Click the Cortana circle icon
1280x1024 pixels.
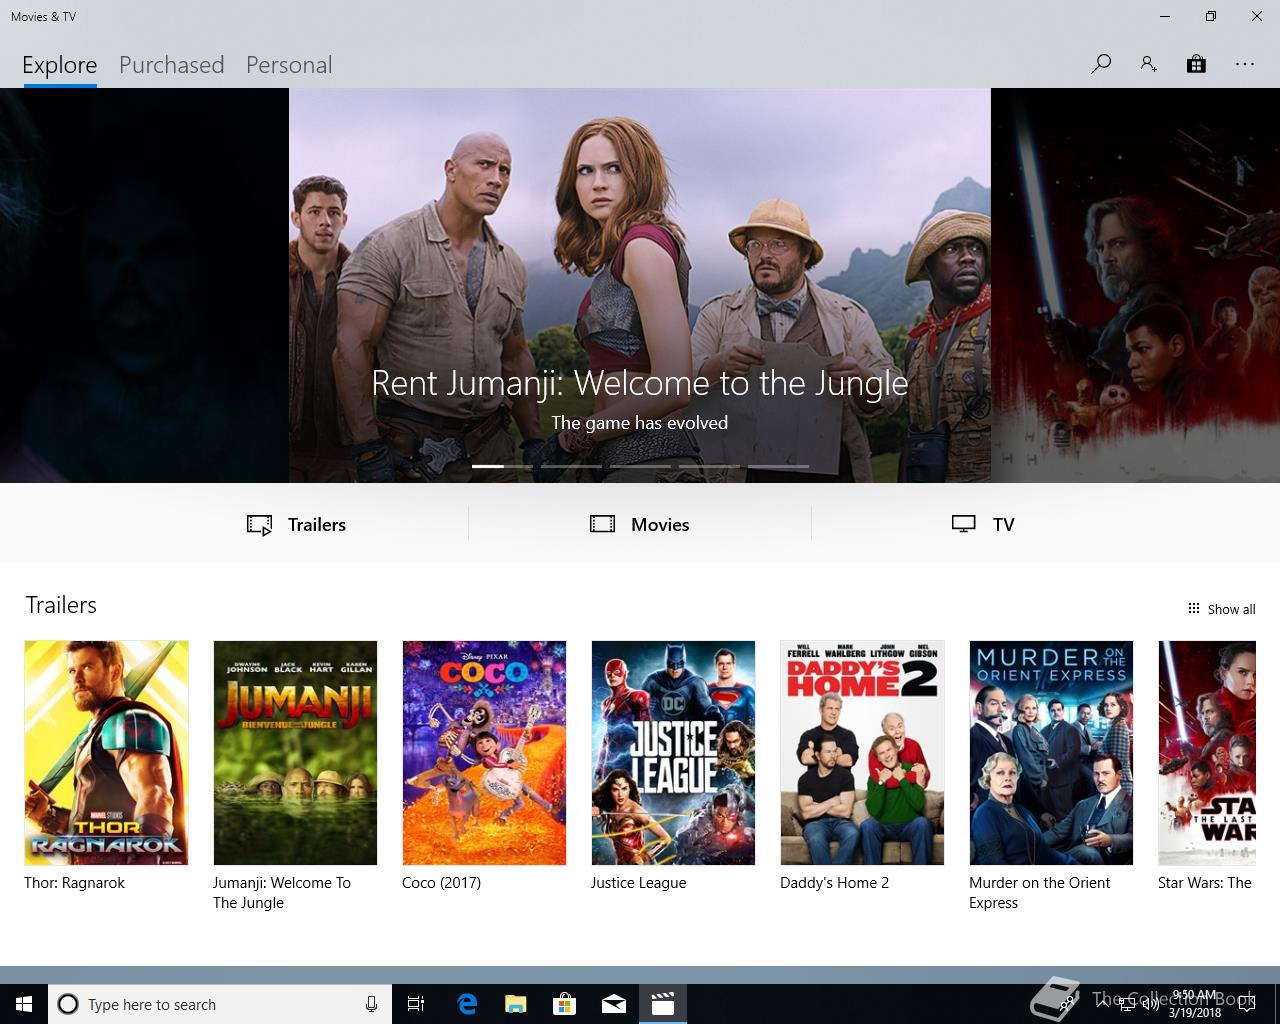(68, 1004)
